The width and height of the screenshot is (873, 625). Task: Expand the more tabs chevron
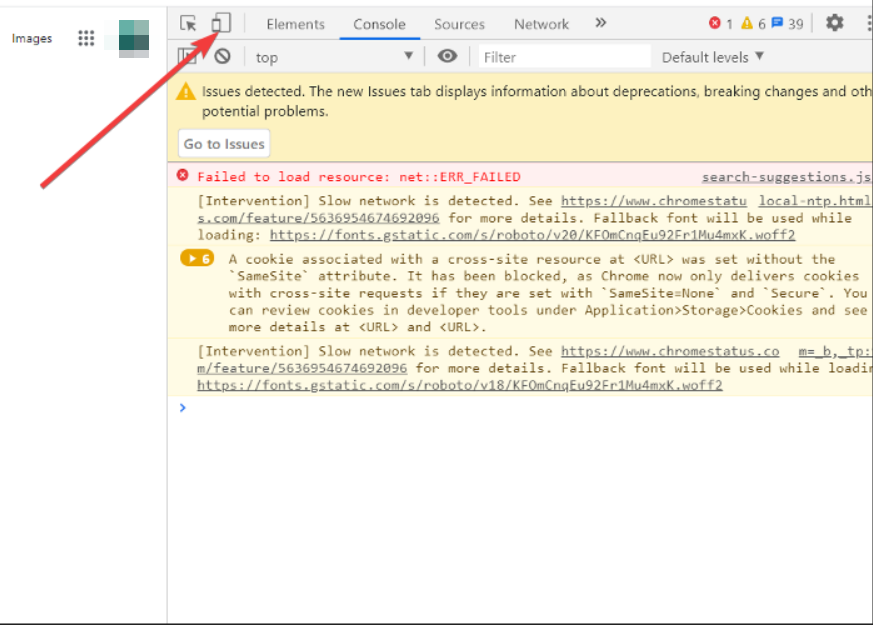600,23
